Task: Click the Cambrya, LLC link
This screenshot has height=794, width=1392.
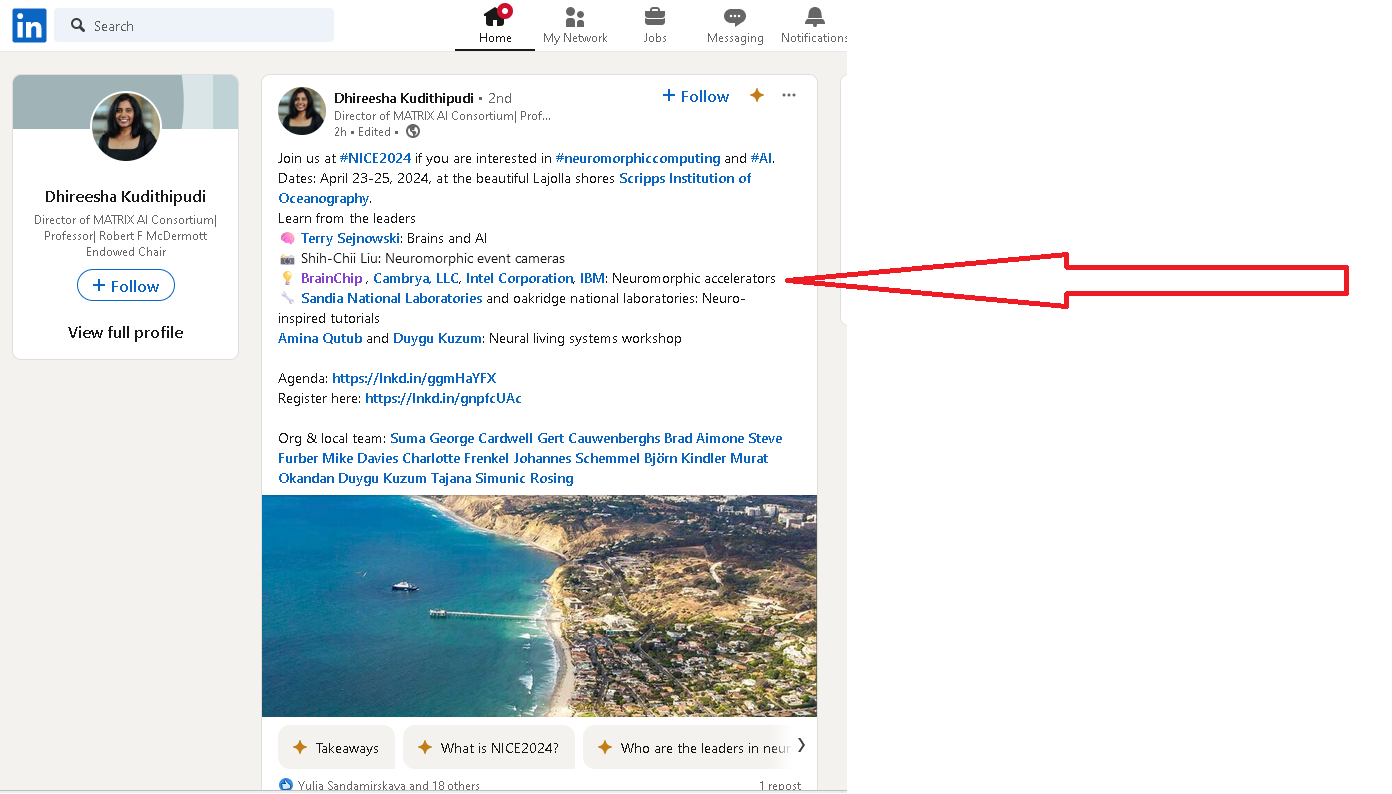Action: click(415, 278)
